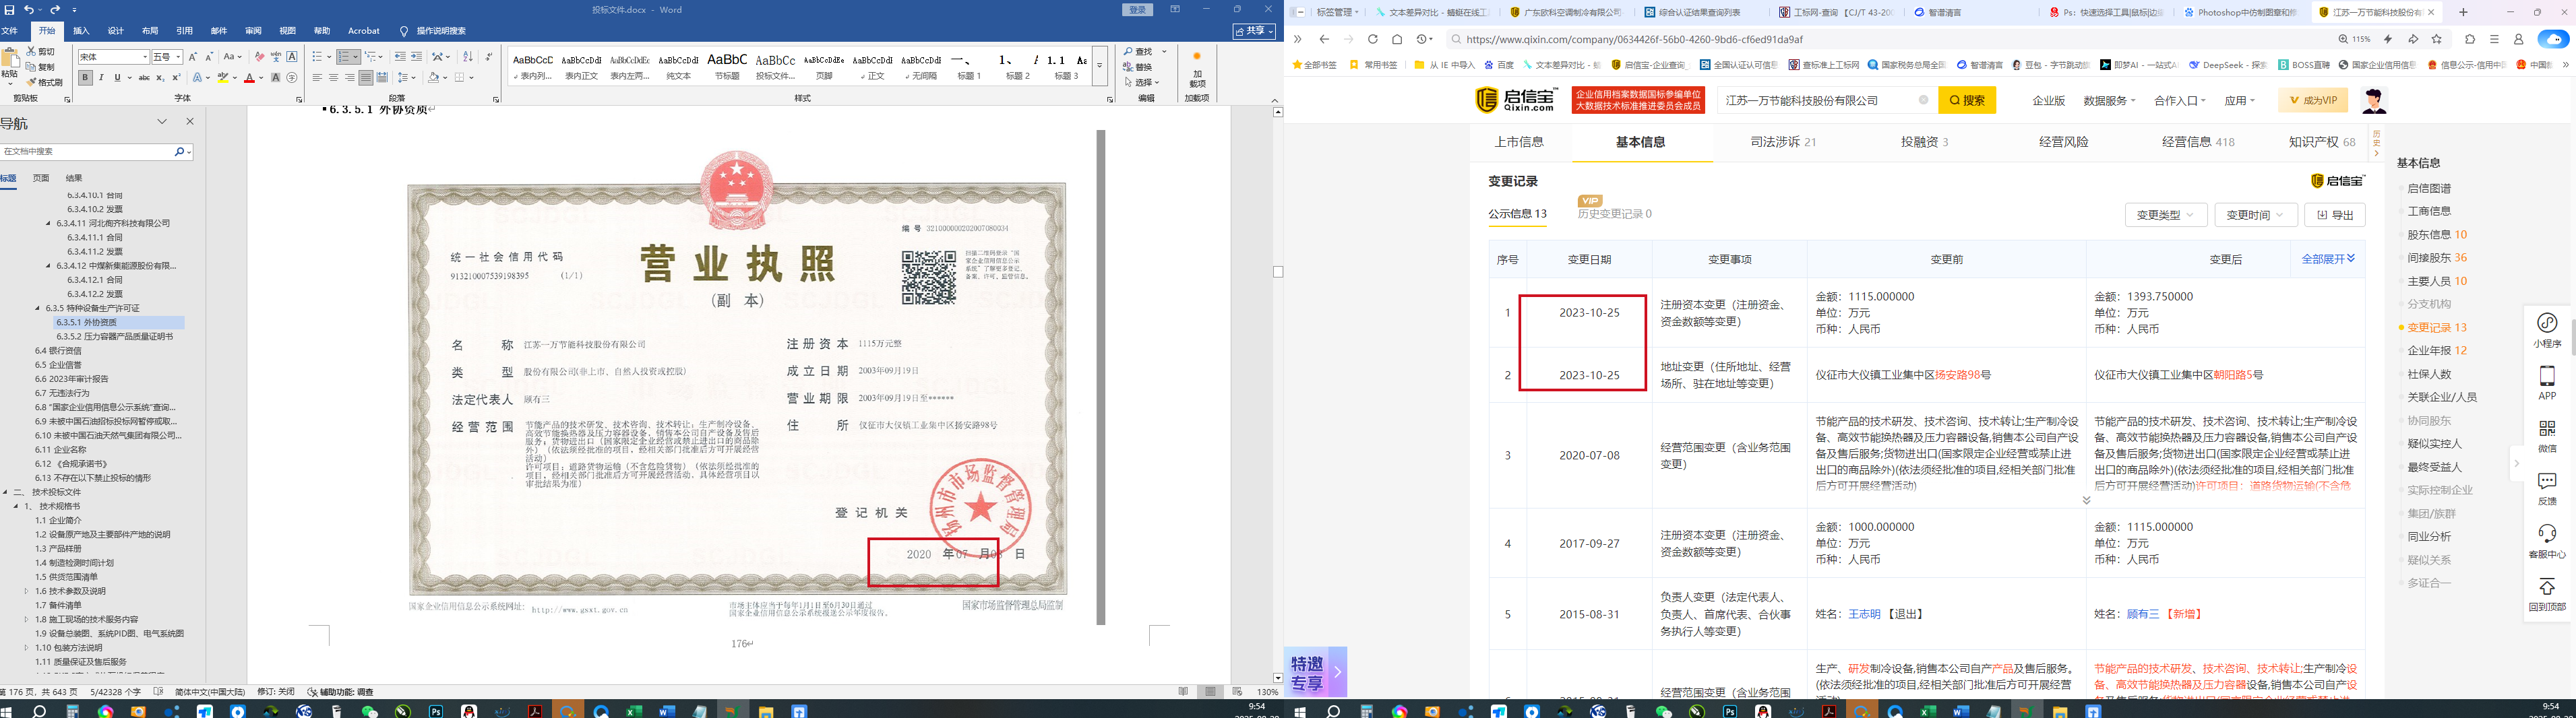Show paragraph marks in Word ribbon

pyautogui.click(x=489, y=57)
